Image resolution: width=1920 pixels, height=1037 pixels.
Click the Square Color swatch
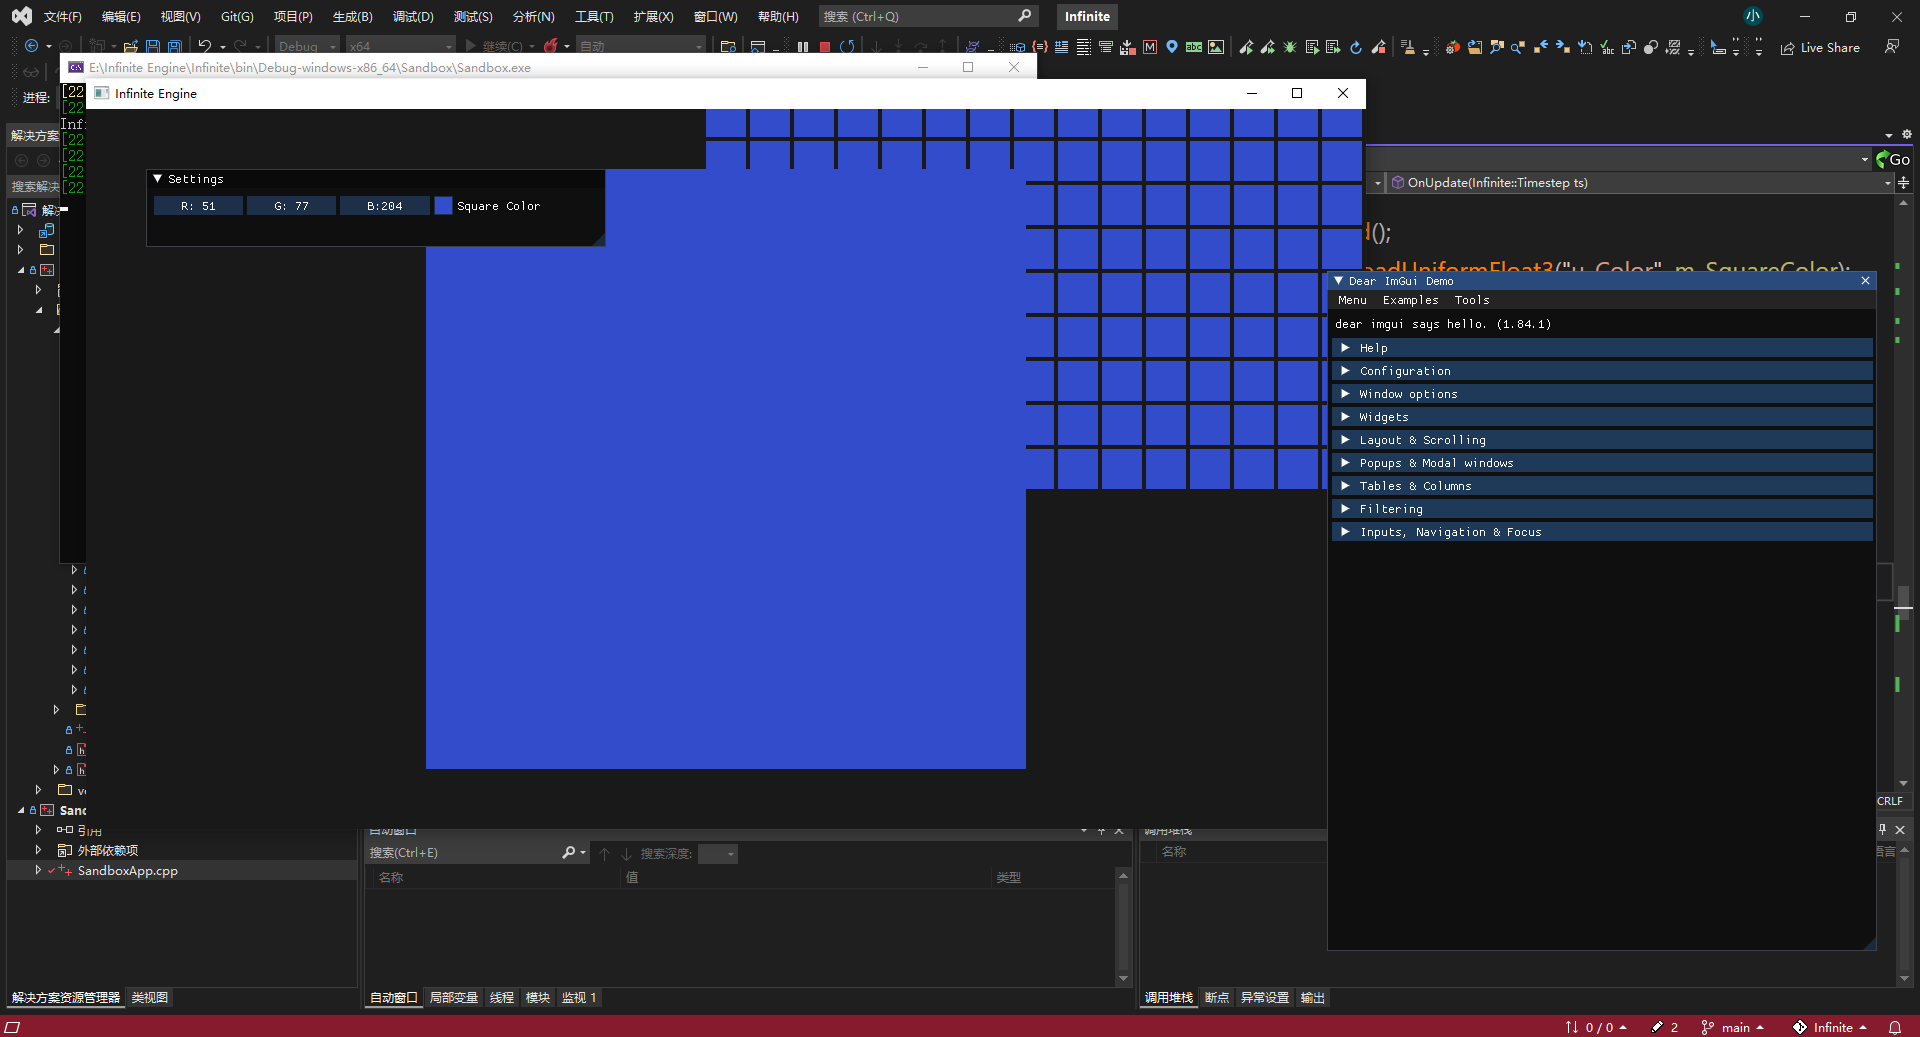[x=443, y=206]
